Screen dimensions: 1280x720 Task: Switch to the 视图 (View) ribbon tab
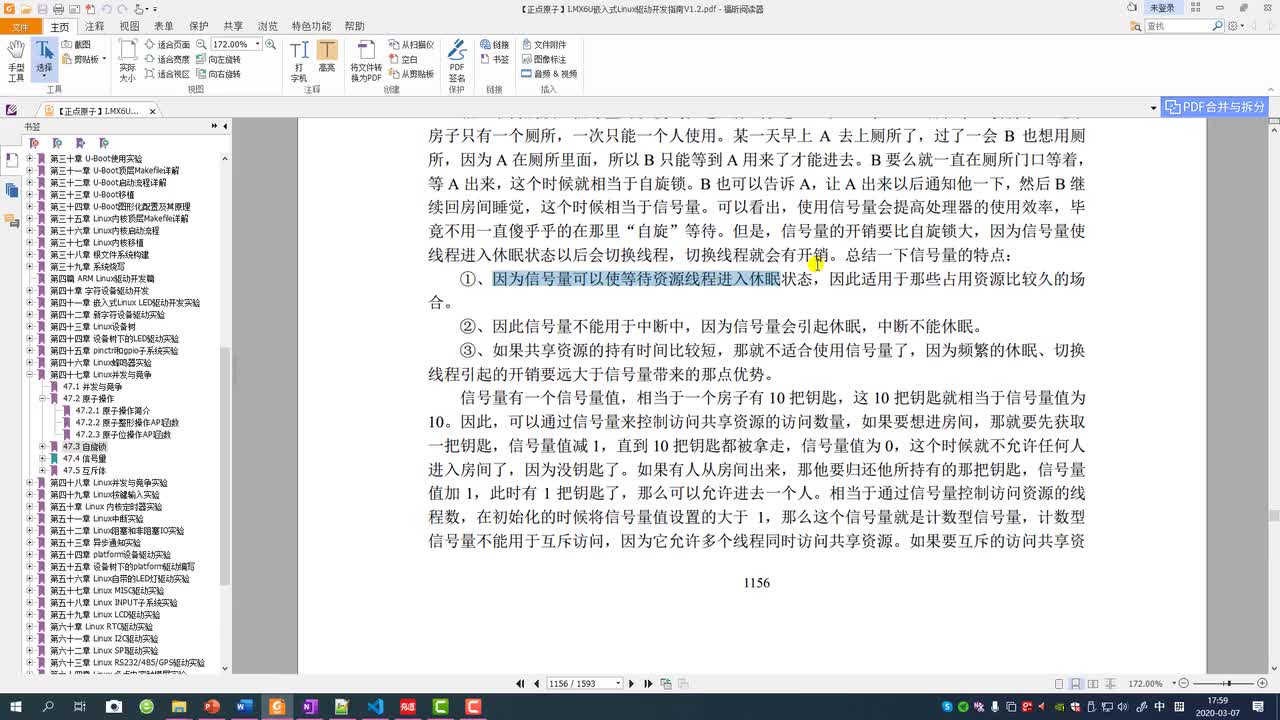point(129,27)
